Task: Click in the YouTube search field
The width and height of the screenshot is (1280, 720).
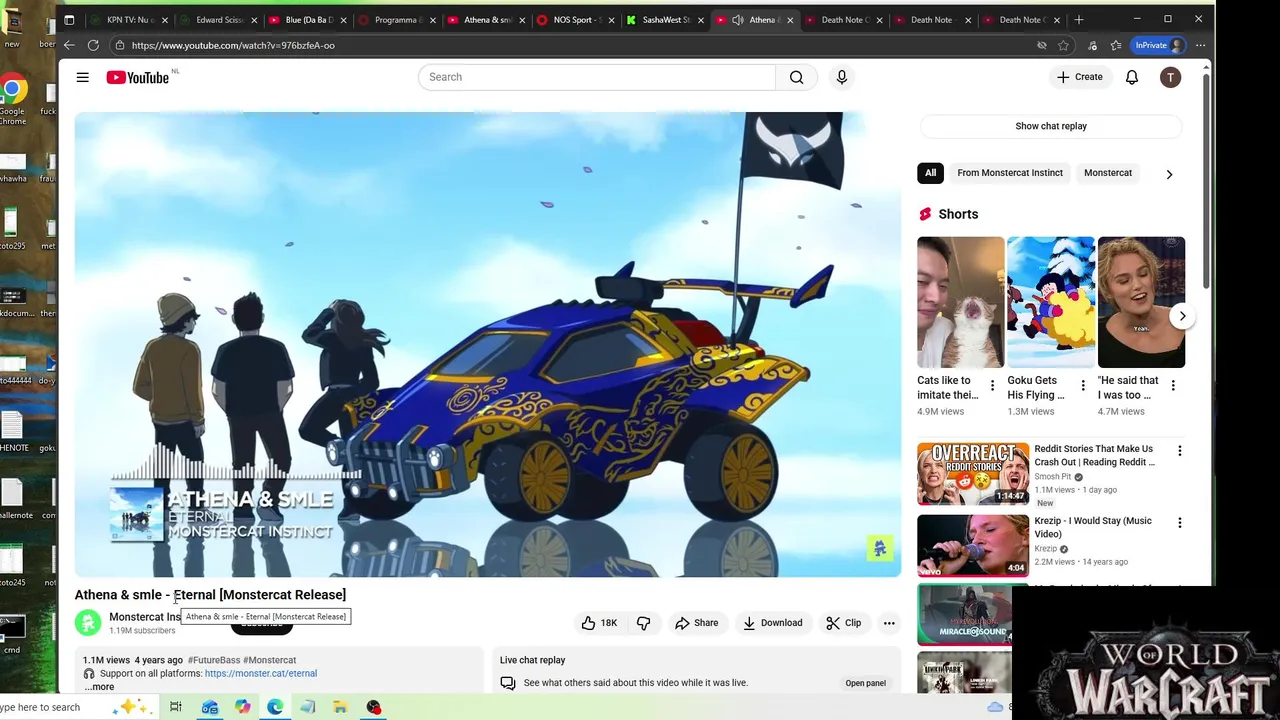Action: pyautogui.click(x=597, y=77)
